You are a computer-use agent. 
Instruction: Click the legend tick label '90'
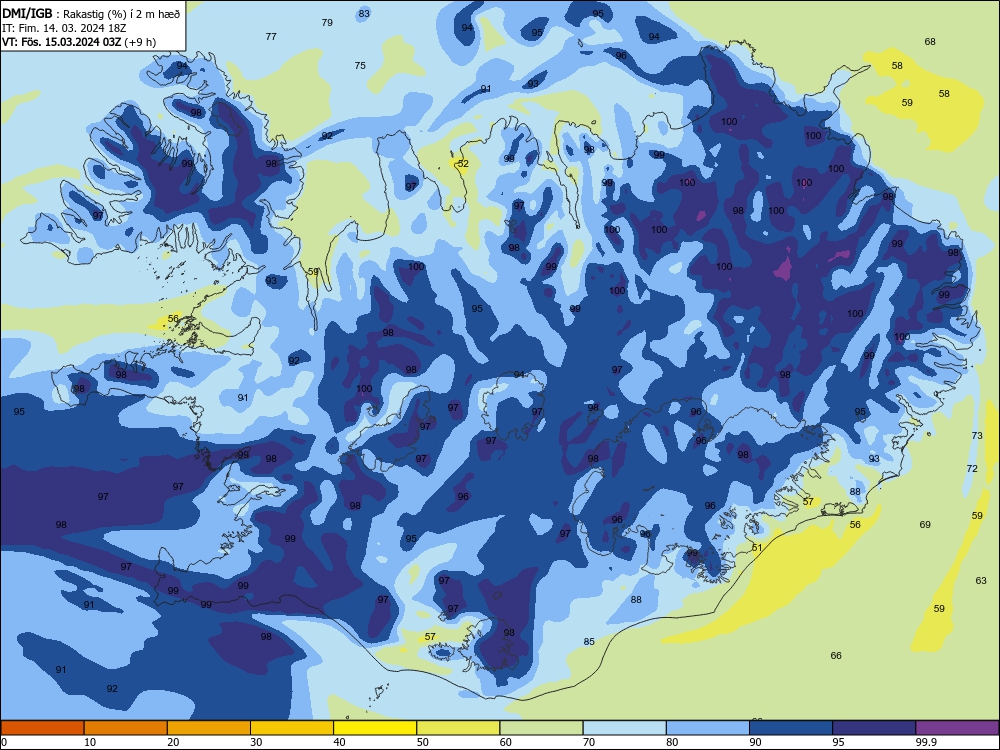pos(755,742)
